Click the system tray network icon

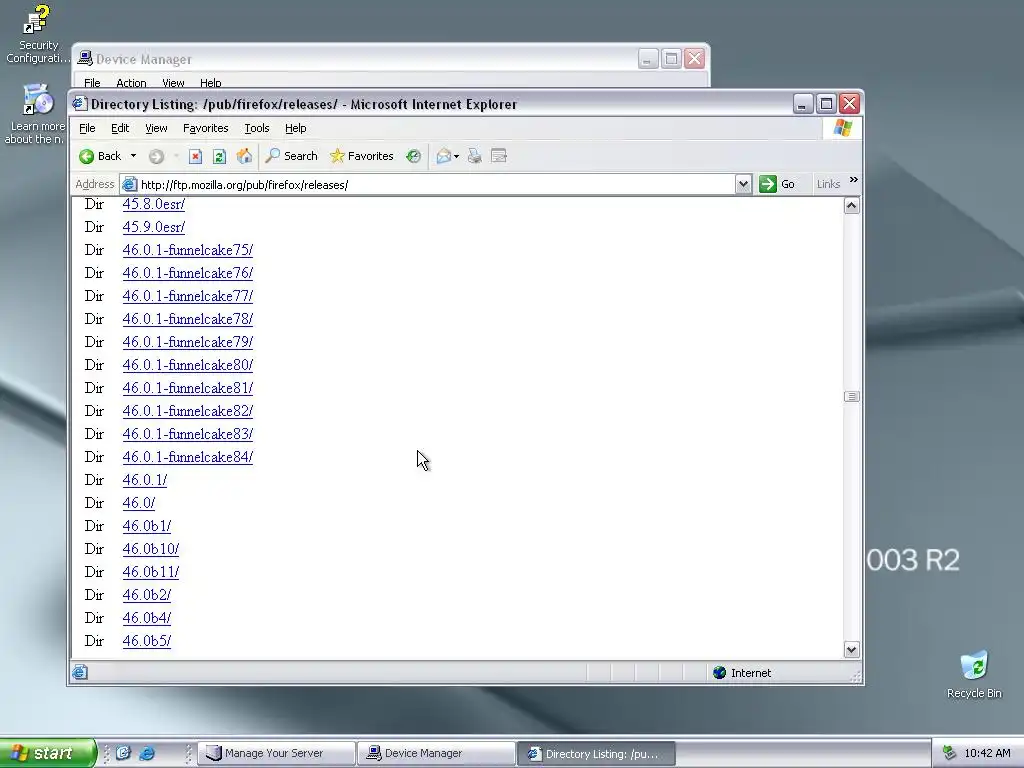pos(949,753)
